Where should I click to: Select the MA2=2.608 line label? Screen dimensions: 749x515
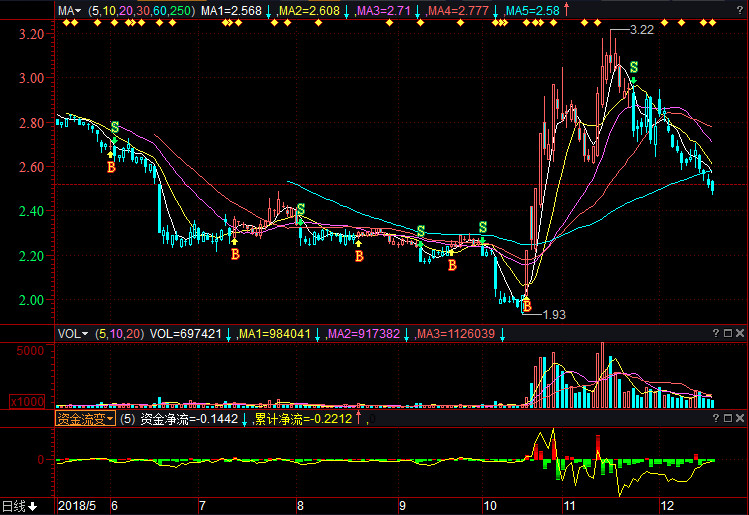coord(309,11)
